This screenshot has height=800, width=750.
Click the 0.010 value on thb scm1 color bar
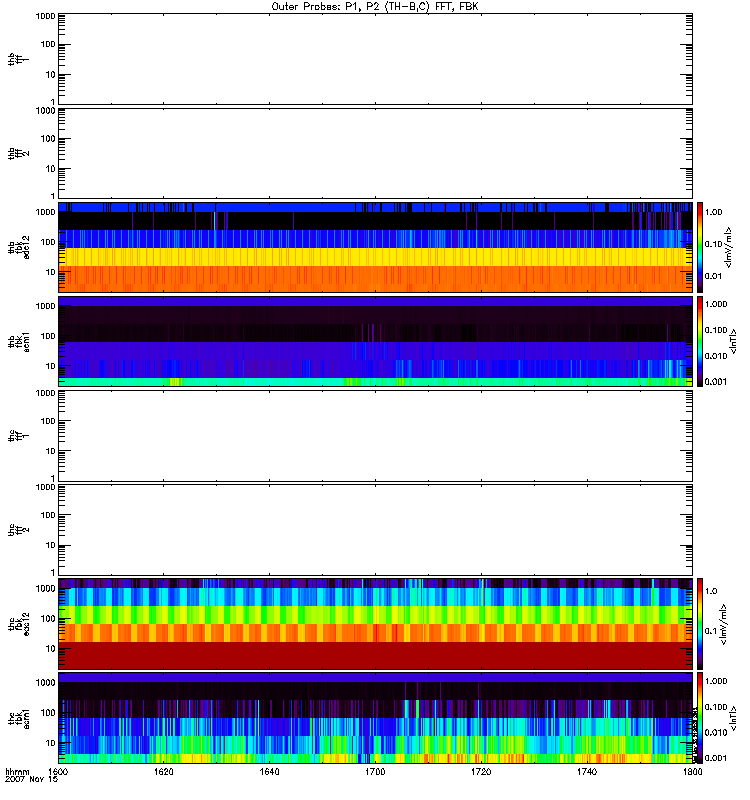[x=716, y=356]
